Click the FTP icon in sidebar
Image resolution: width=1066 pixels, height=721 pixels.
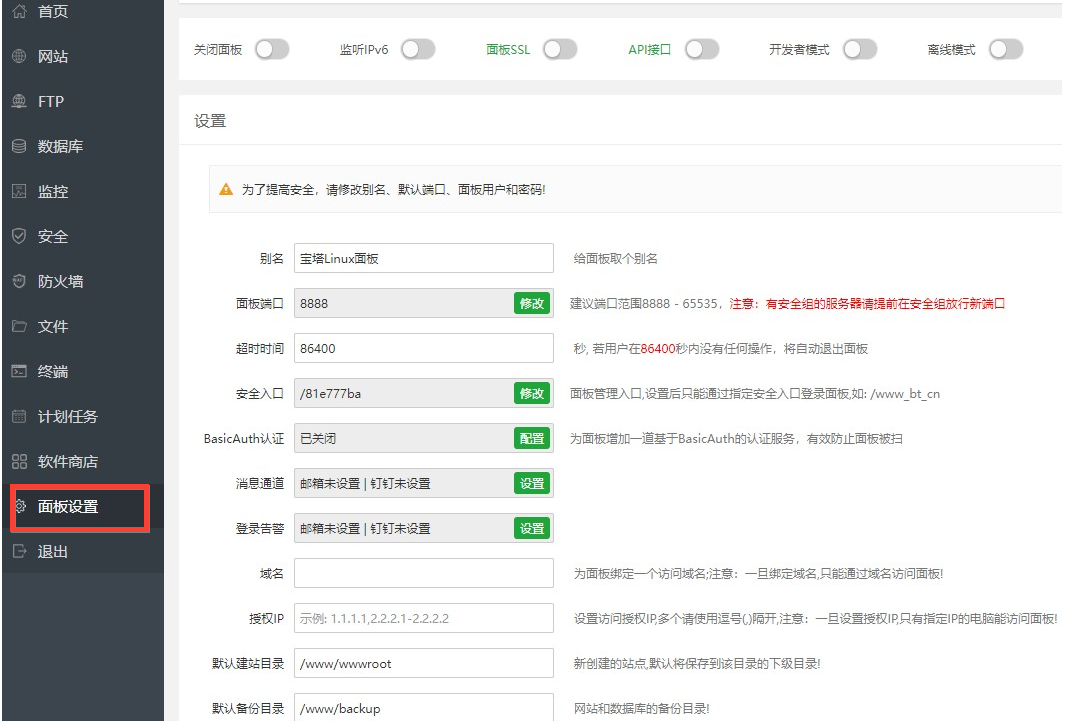[x=19, y=102]
